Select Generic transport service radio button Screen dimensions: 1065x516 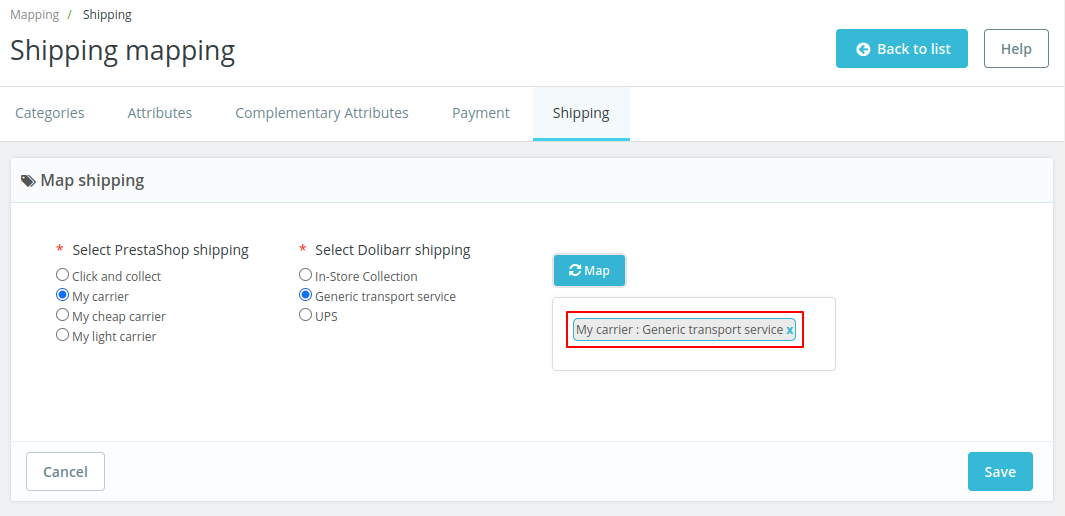pos(306,295)
